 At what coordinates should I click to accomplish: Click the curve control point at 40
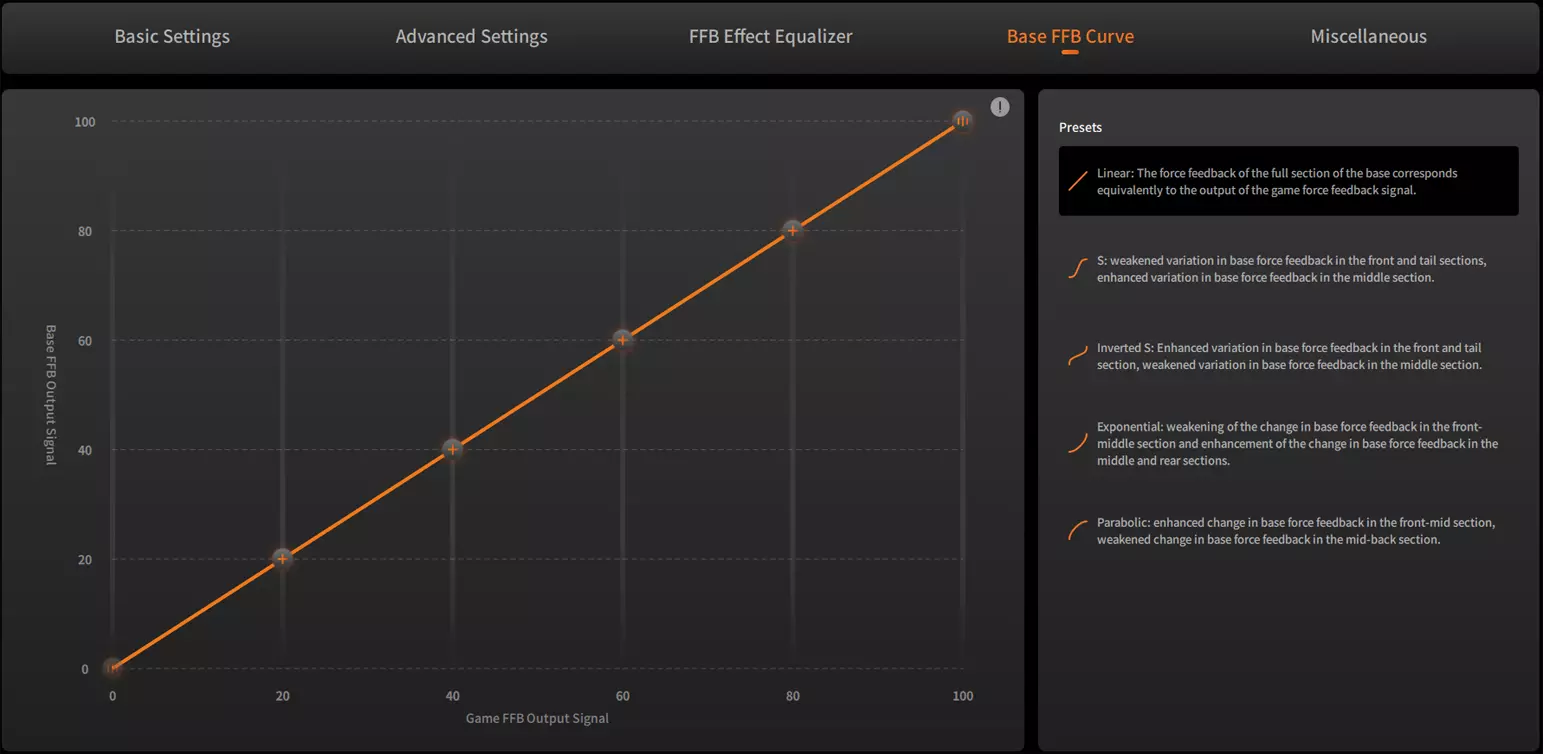(x=452, y=449)
